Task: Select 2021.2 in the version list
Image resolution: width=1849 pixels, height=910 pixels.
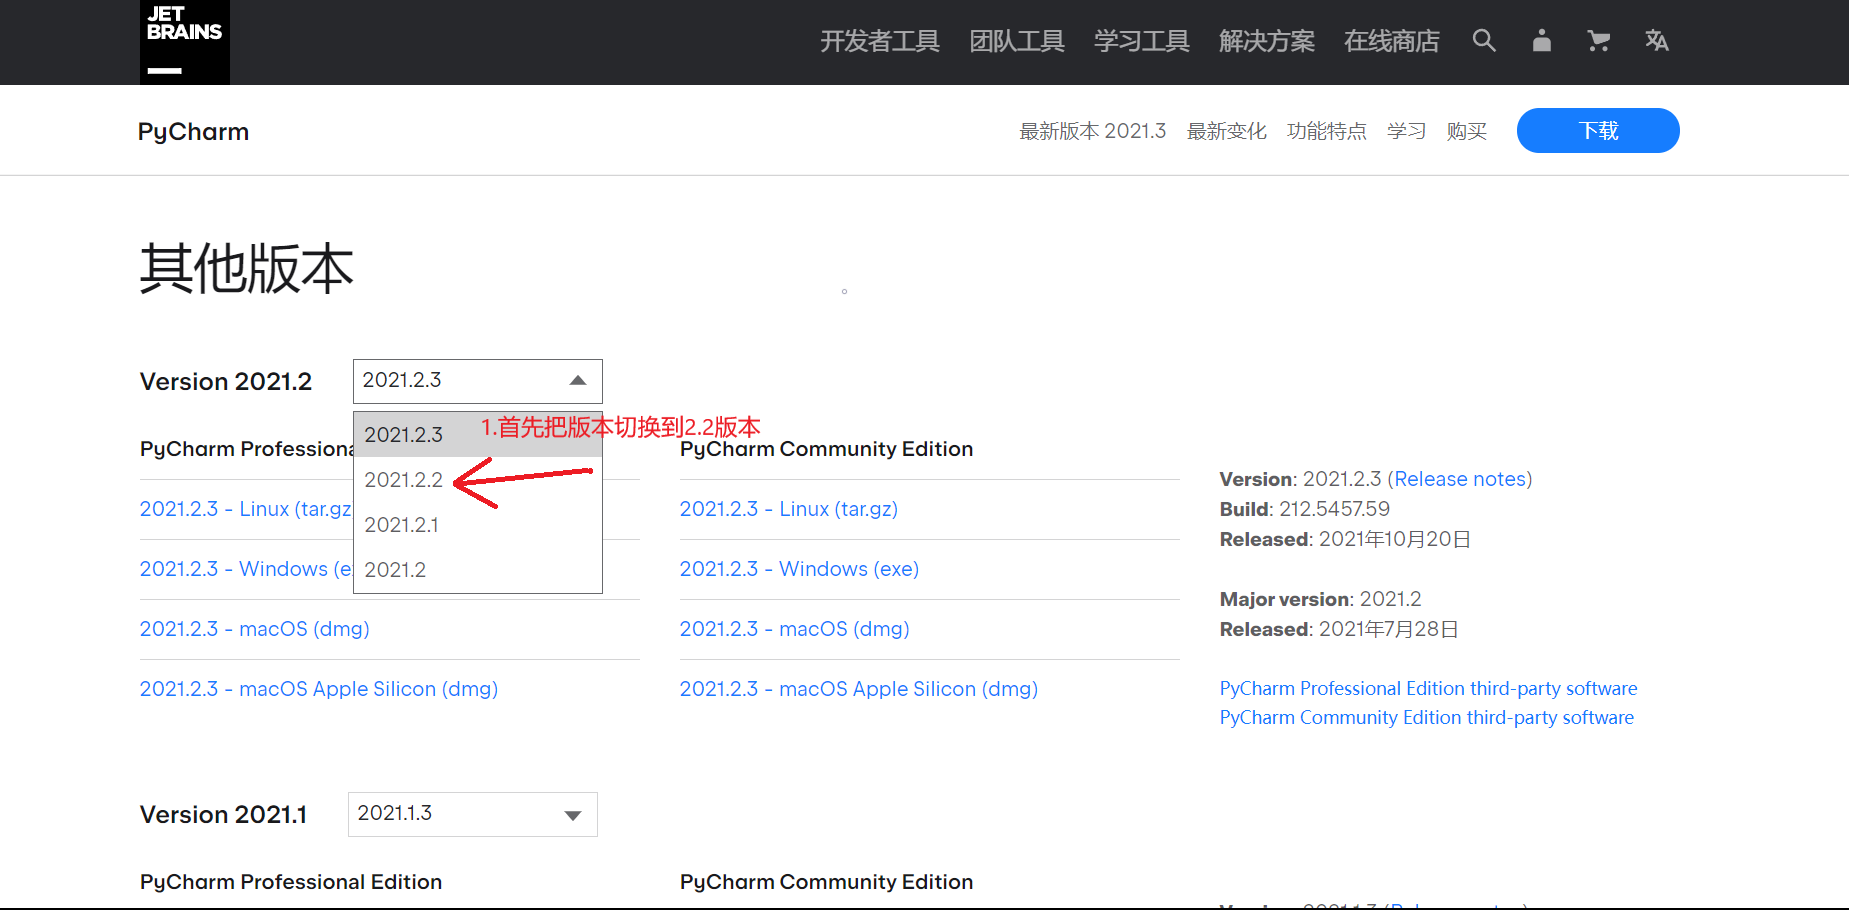Action: pos(478,570)
